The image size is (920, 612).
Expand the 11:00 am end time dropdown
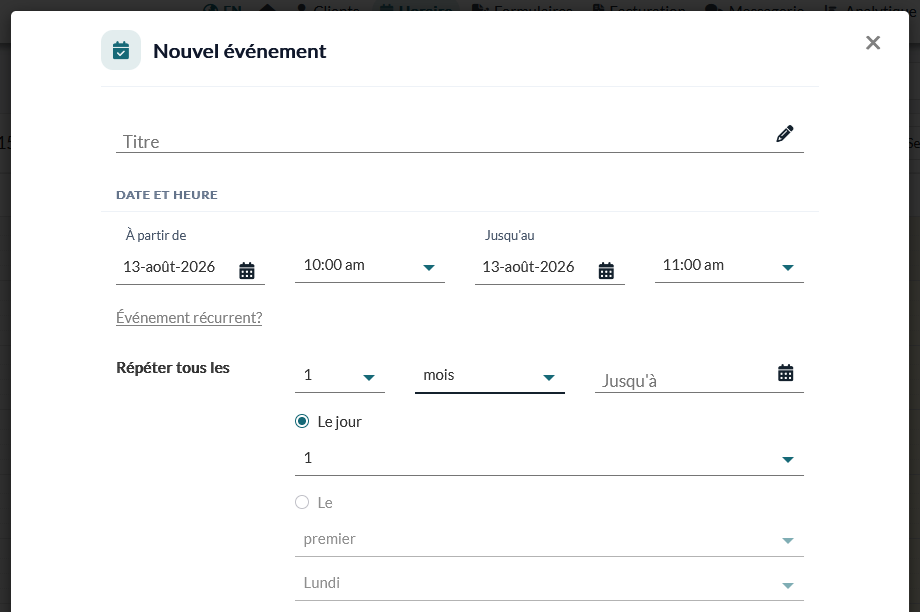tap(729, 266)
